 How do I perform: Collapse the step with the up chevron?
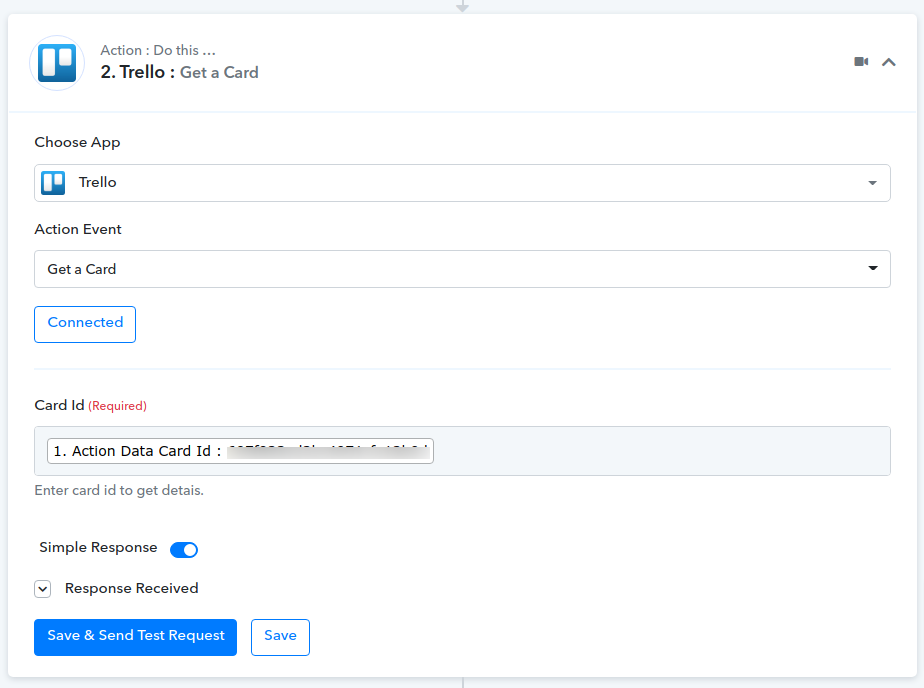coord(889,62)
